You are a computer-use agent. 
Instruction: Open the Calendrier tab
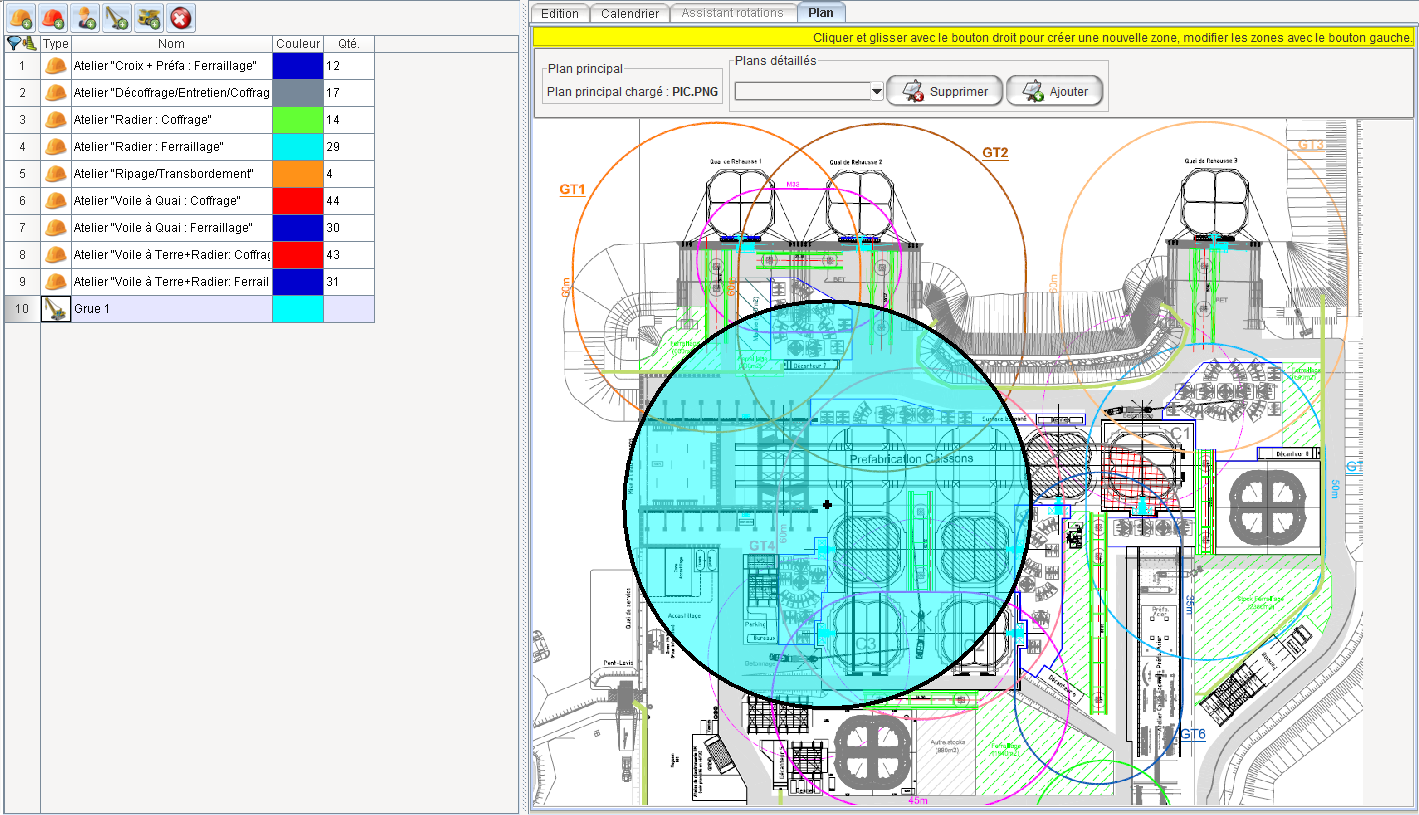pos(630,13)
